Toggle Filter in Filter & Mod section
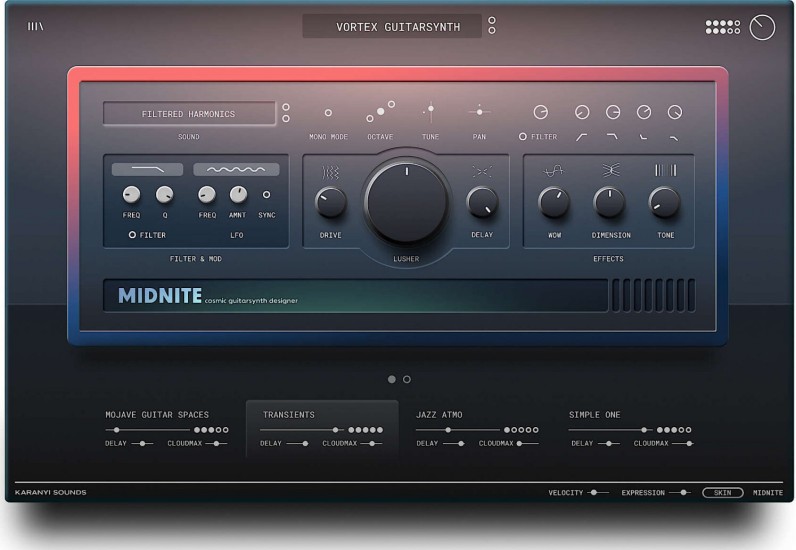Screen dimensions: 796x550 pos(133,235)
